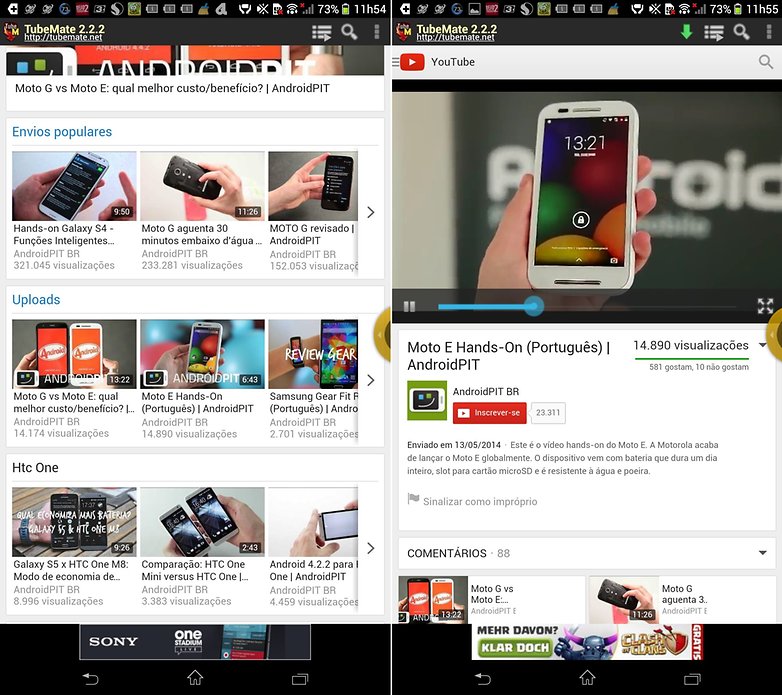Open Moto G aguenta 30 minutos thumbnail in Envios populares
Screen dimensions: 782x695
pos(202,186)
